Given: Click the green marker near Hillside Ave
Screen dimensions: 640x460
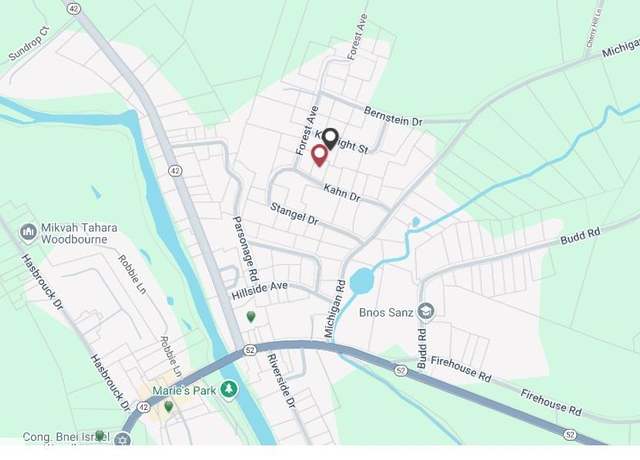Looking at the screenshot, I should 251,316.
